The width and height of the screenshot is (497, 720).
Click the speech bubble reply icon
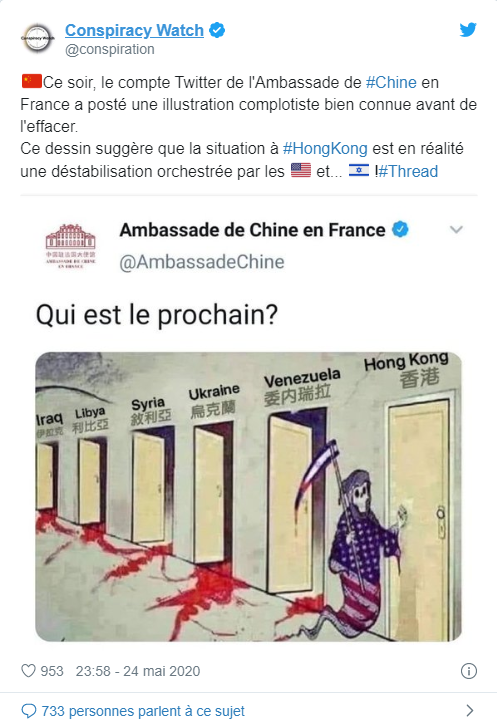coord(28,711)
